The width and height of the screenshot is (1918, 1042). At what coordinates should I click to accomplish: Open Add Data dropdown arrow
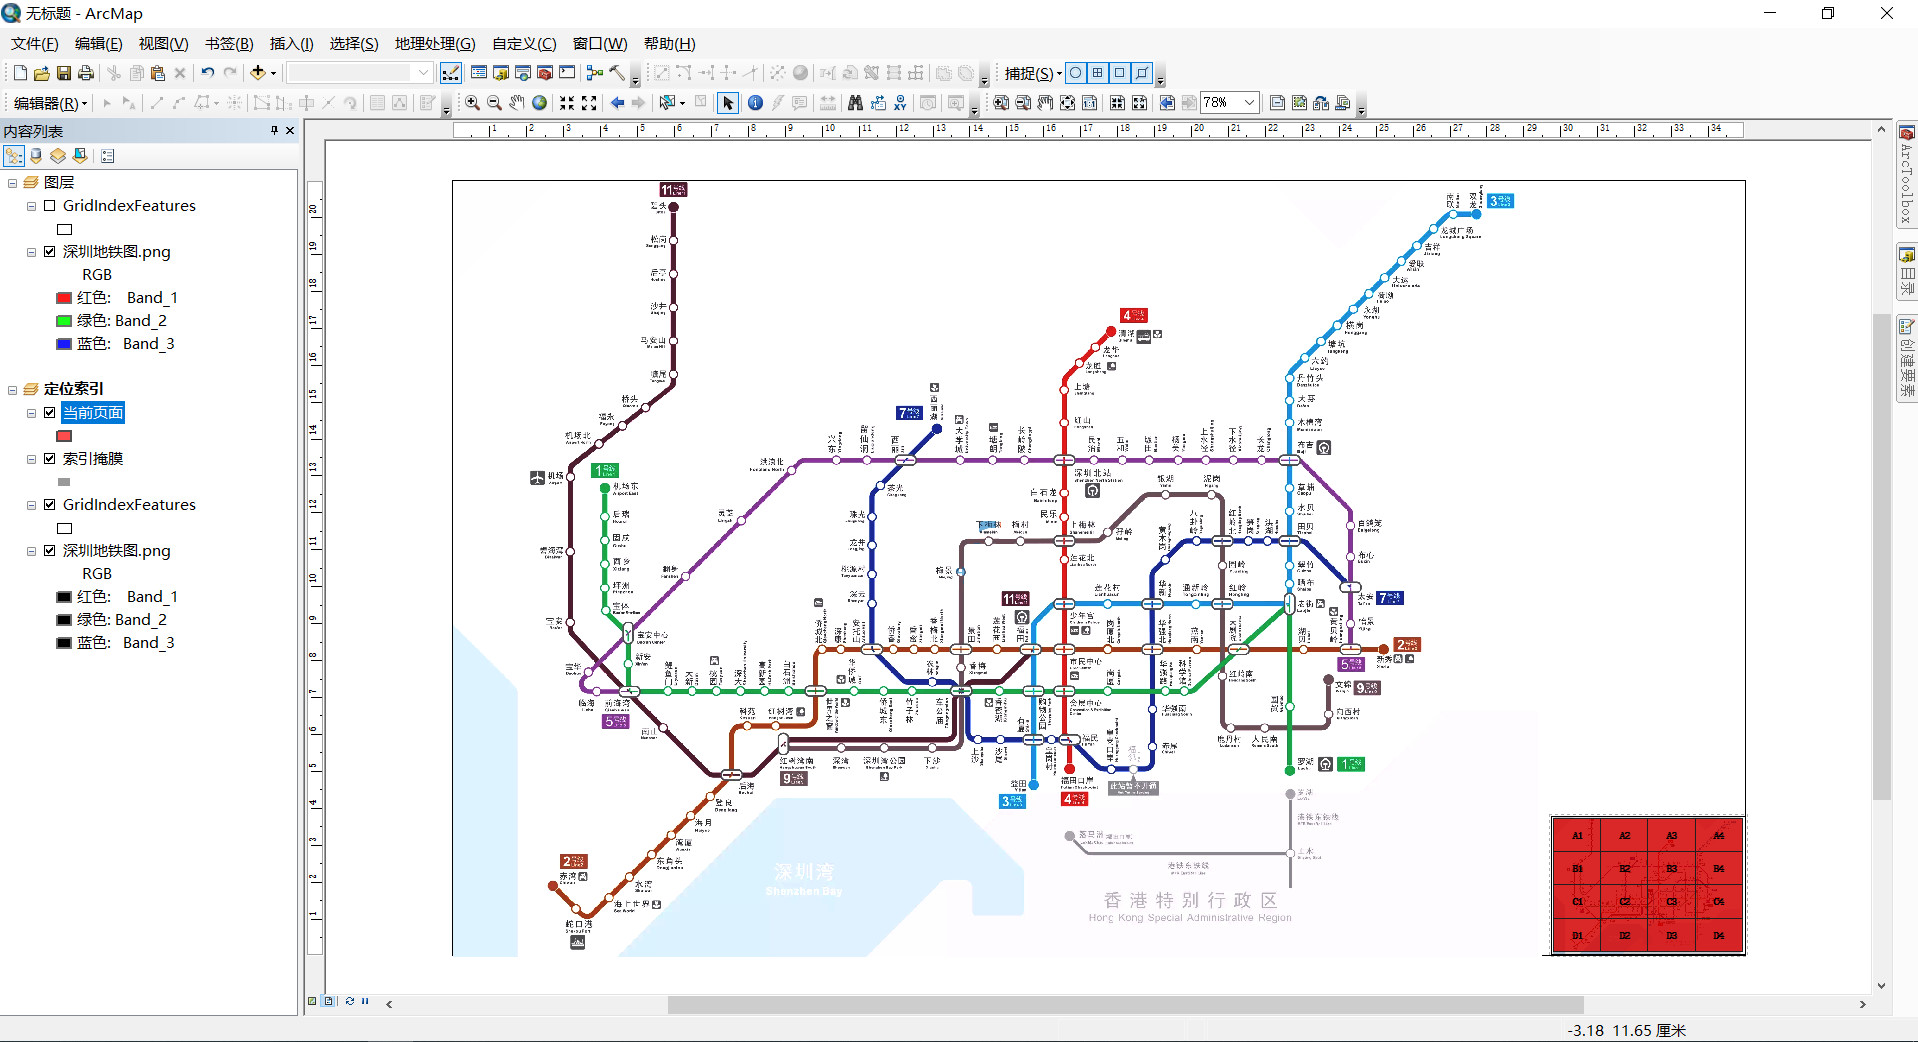click(x=273, y=73)
